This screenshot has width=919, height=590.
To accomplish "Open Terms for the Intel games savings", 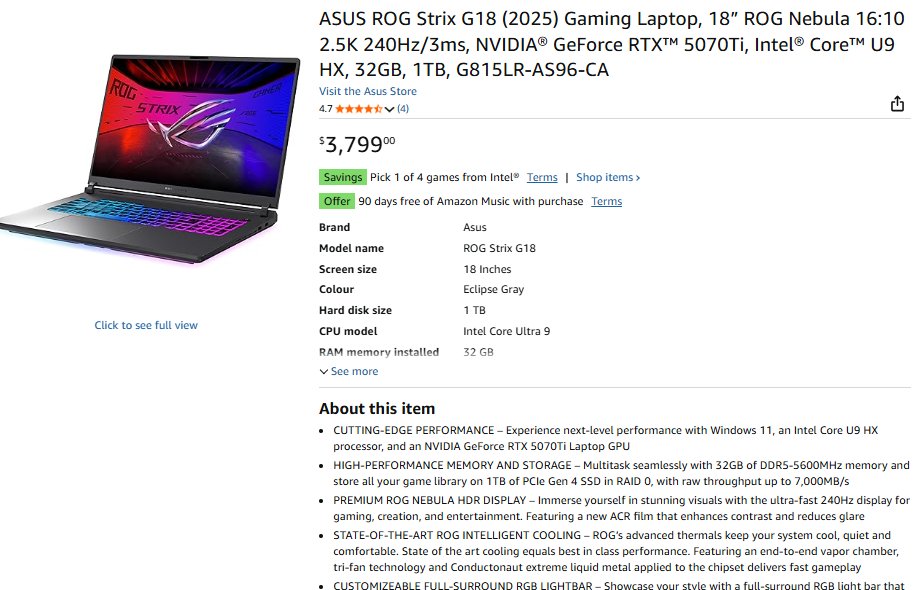I will 542,177.
